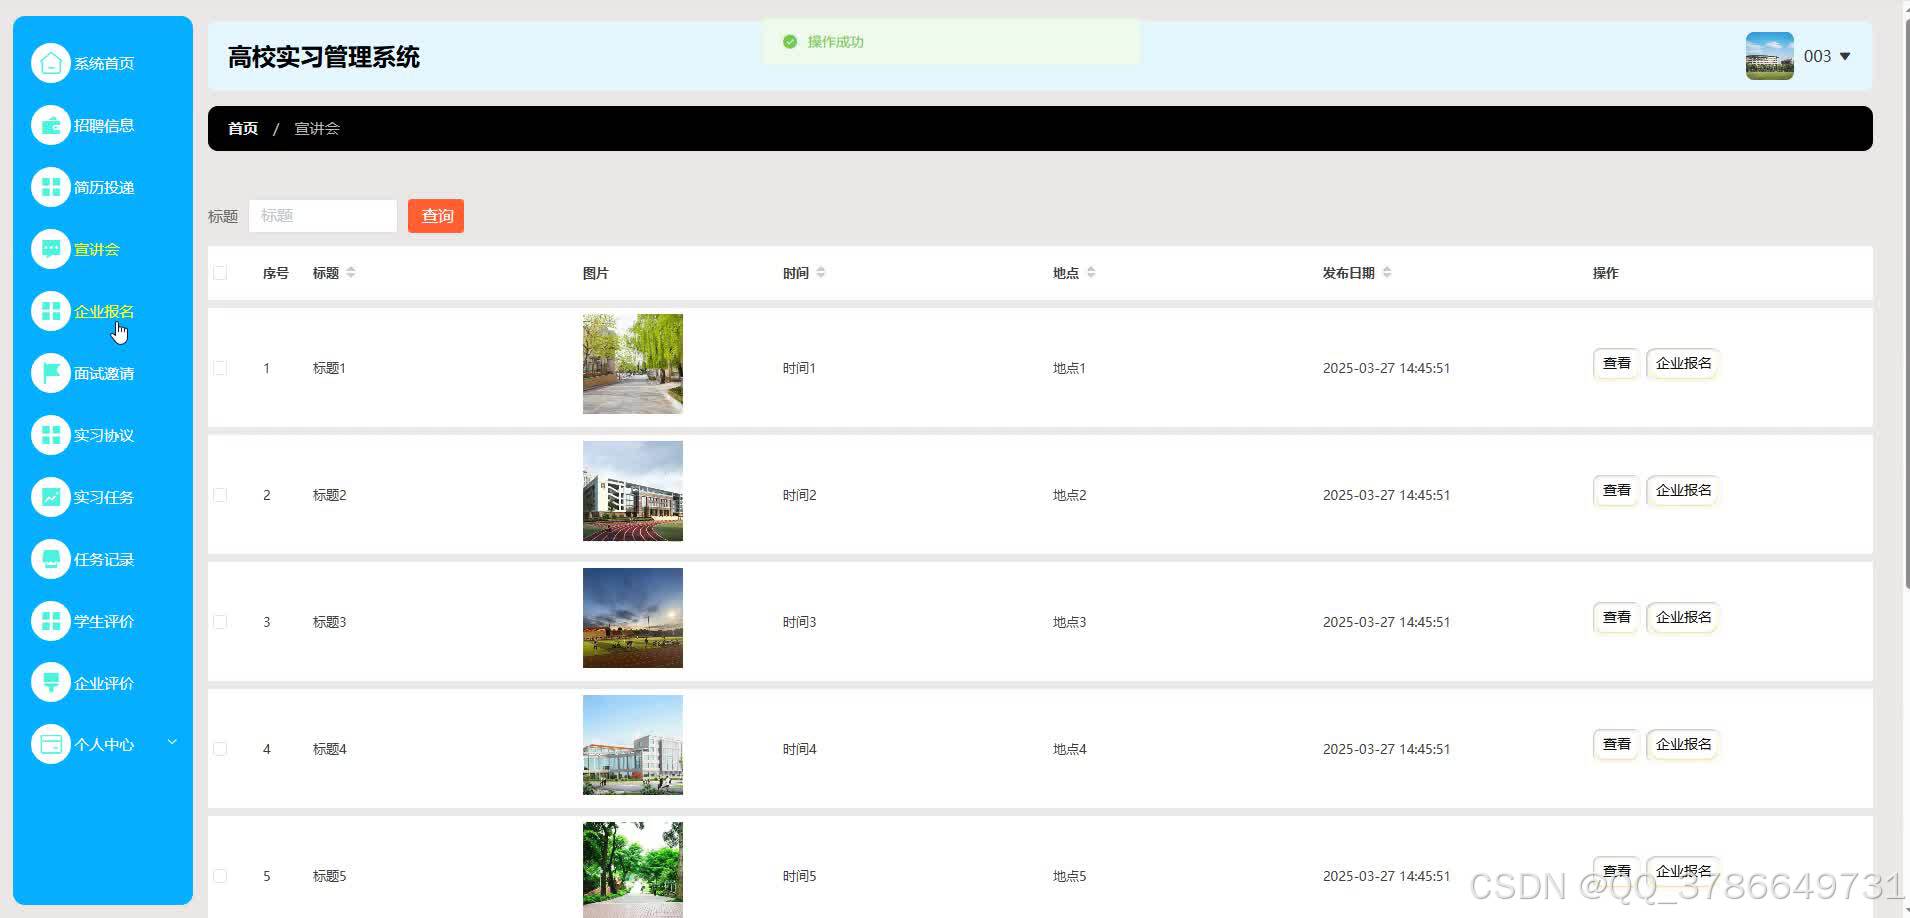Click the 学生评价 grid icon
The image size is (1910, 918).
pyautogui.click(x=51, y=621)
